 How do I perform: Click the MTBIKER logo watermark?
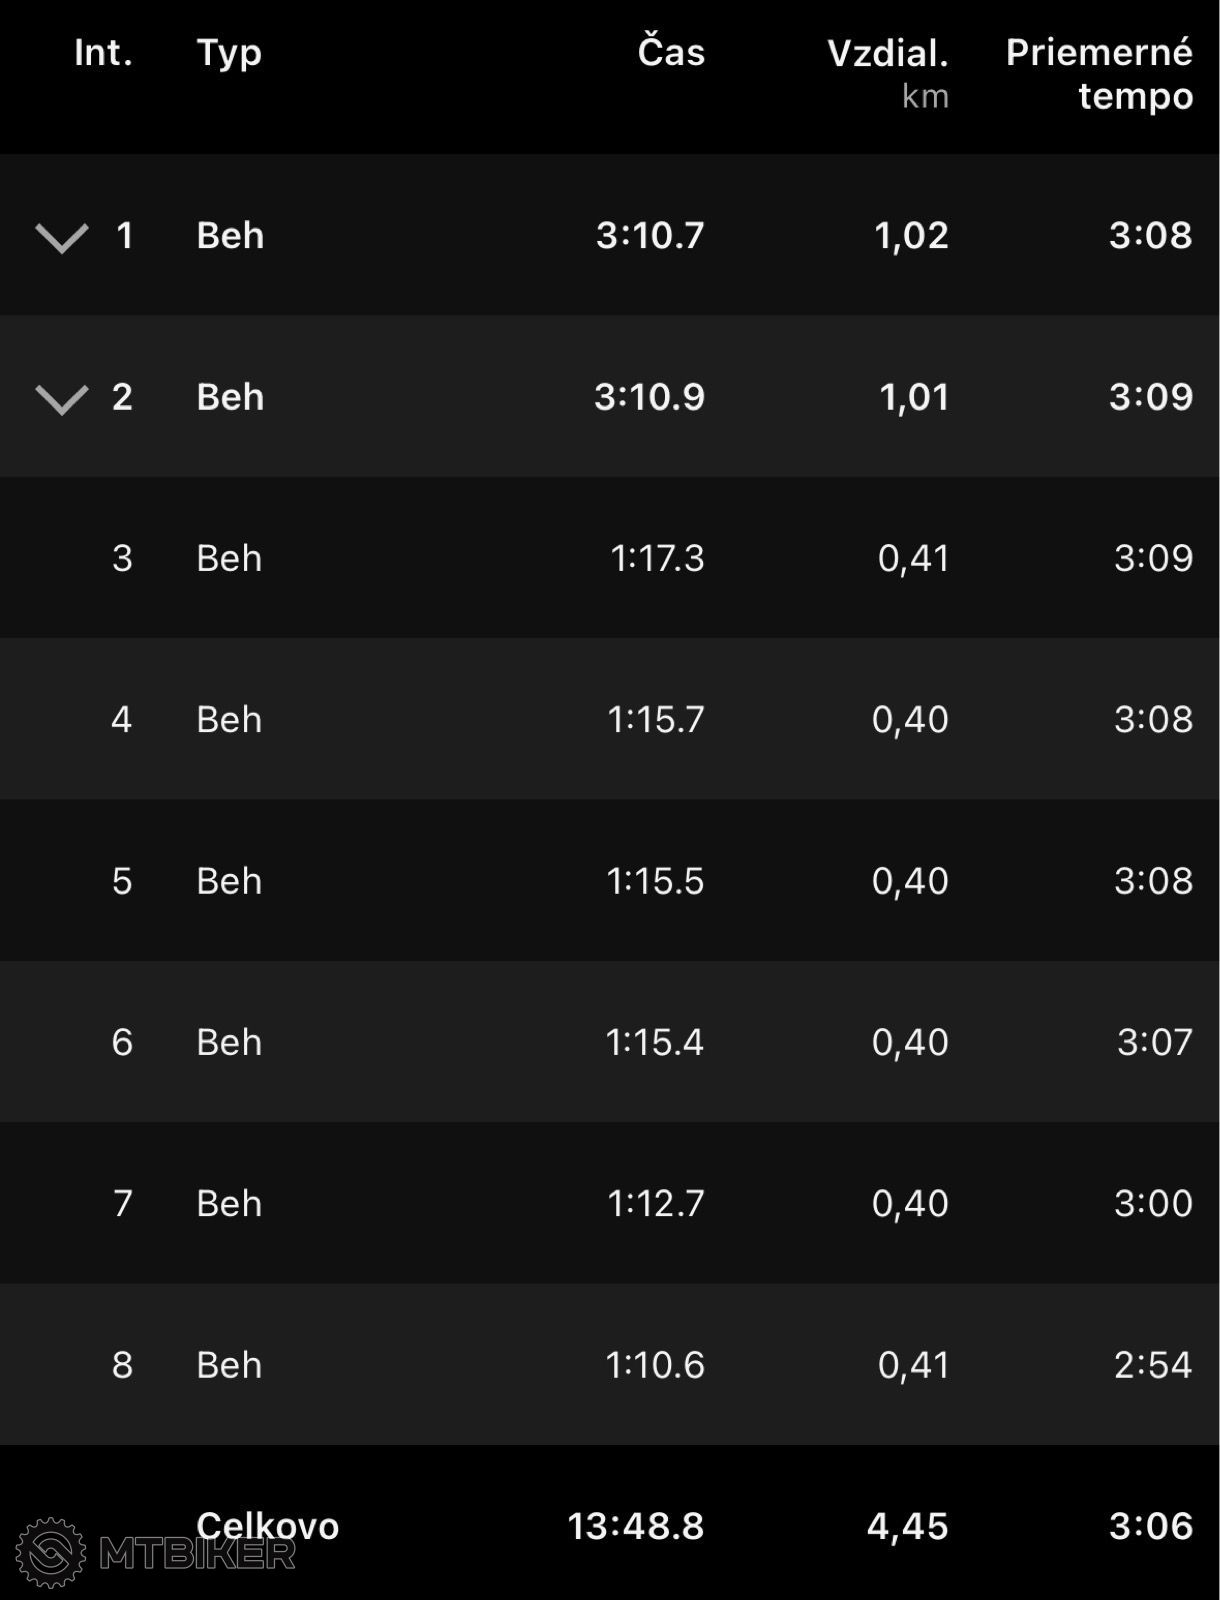156,1552
